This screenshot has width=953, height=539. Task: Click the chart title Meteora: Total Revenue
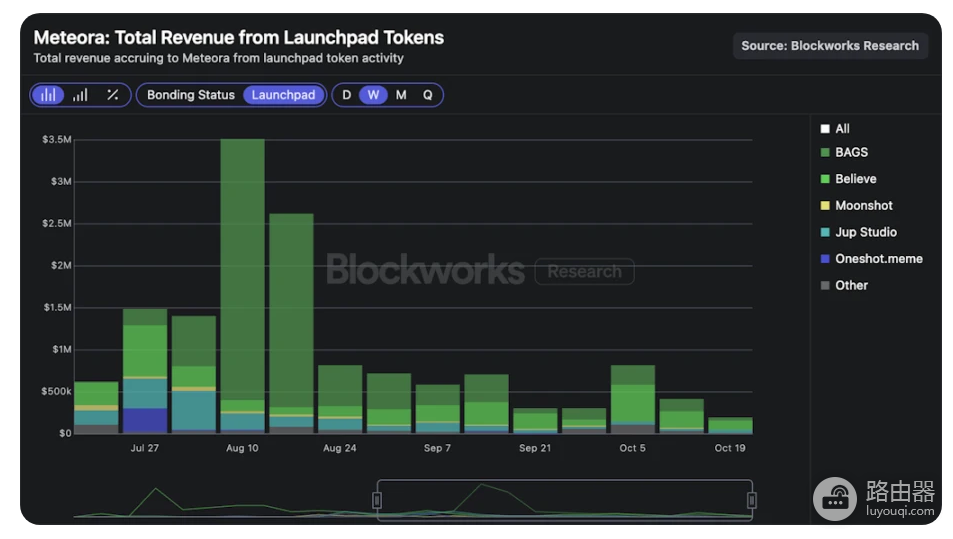[x=239, y=38]
